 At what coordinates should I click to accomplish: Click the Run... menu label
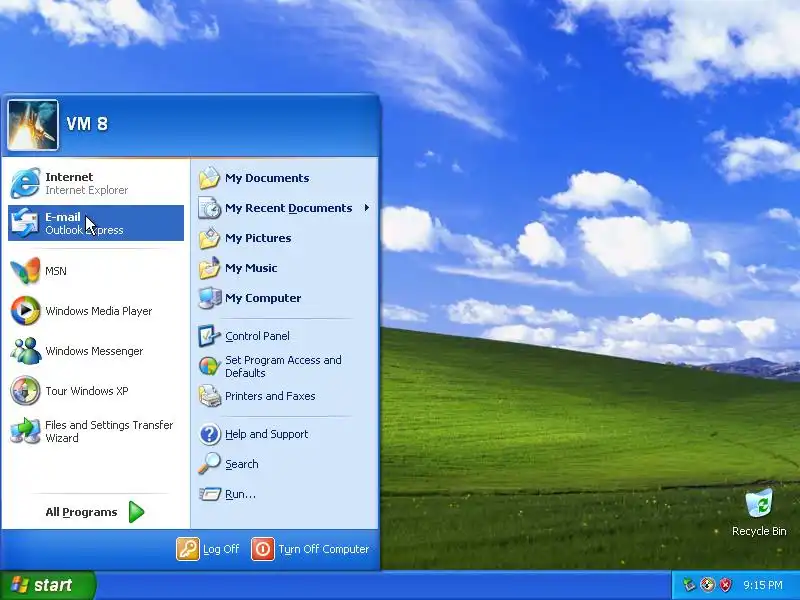(x=240, y=494)
